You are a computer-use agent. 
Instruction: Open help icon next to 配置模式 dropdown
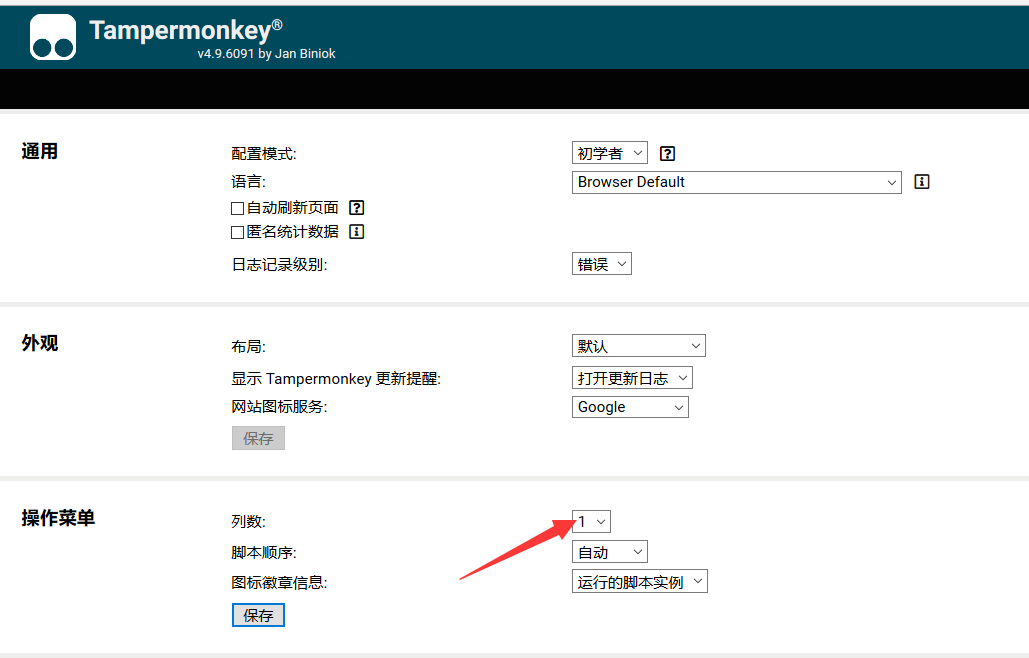click(x=667, y=154)
